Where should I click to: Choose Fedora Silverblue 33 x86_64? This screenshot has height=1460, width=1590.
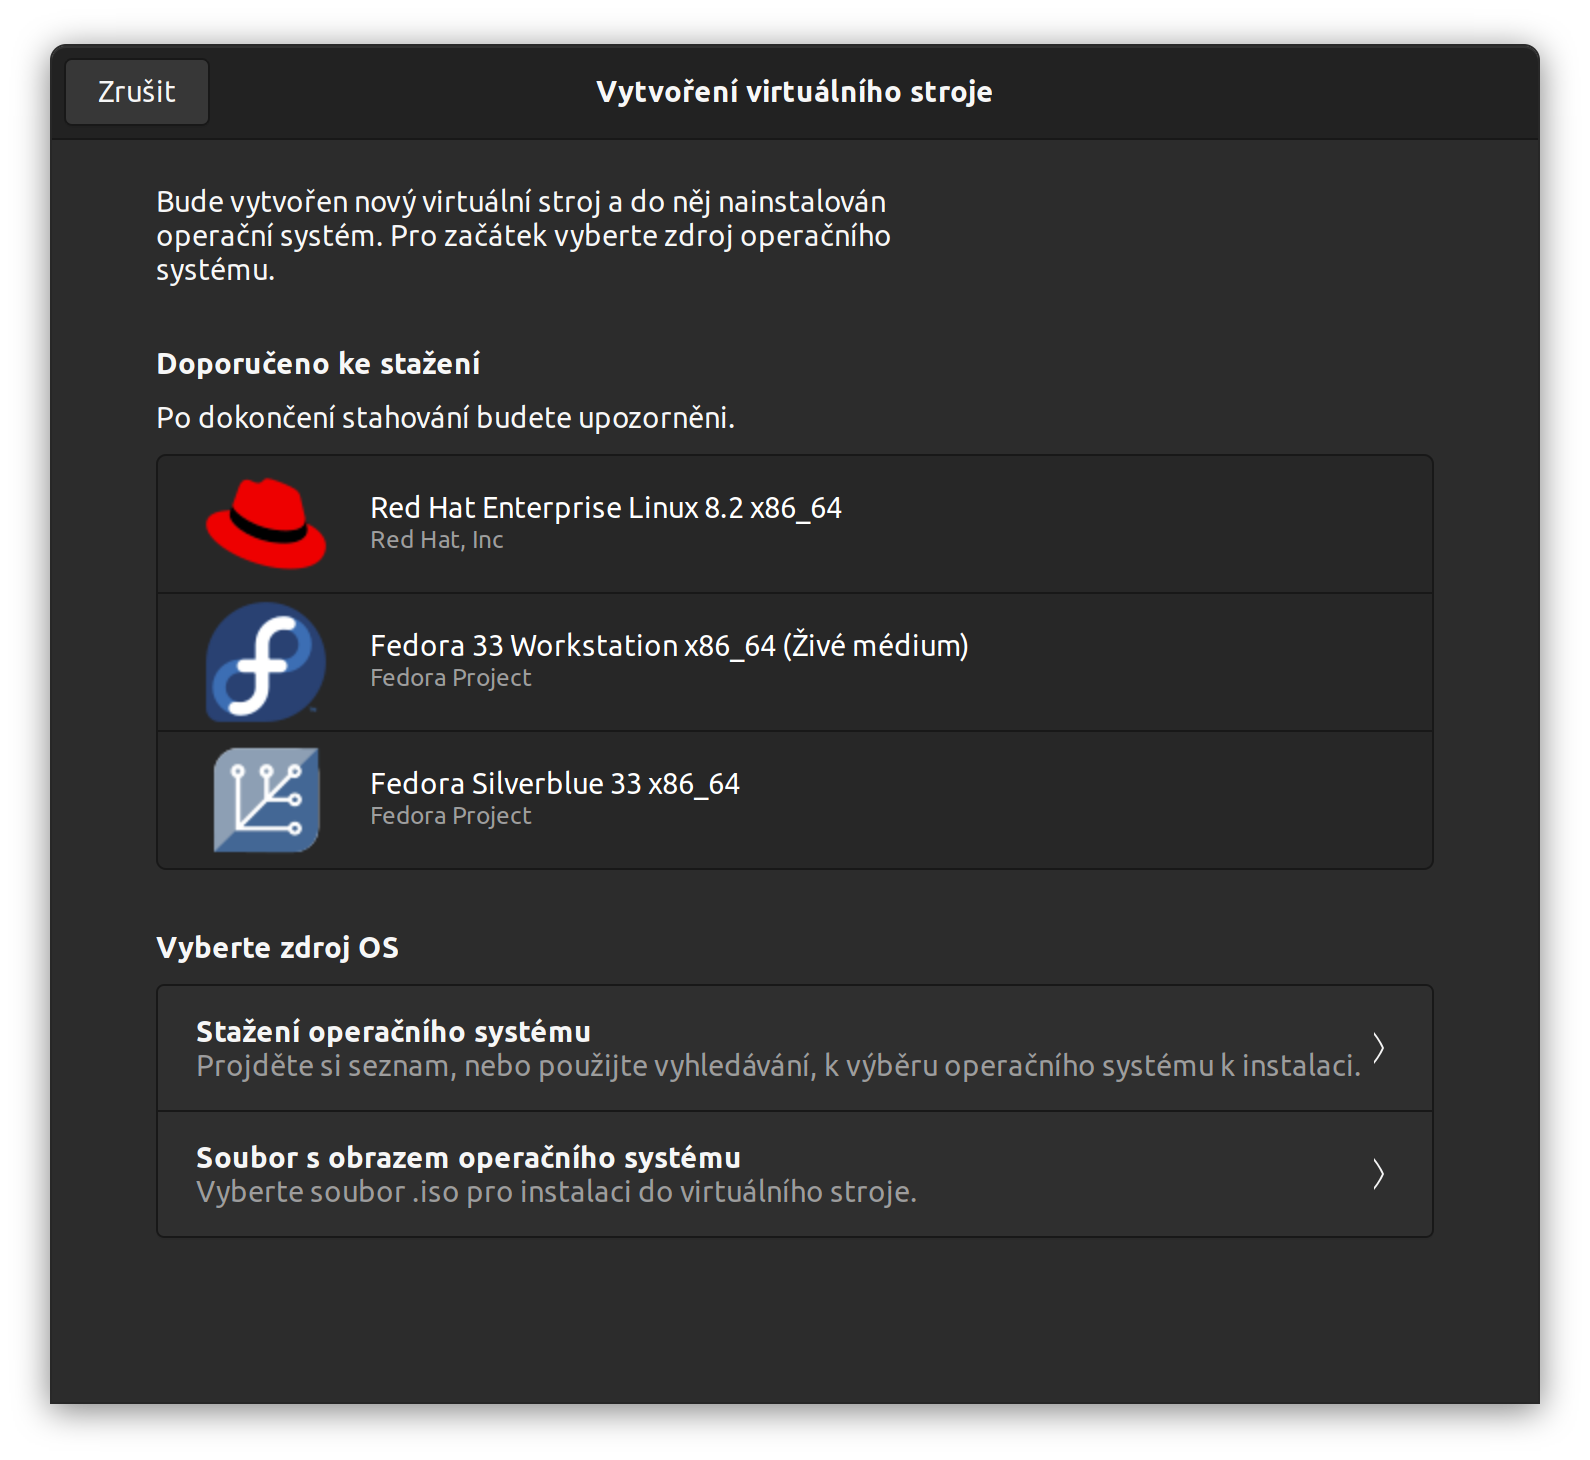pos(795,800)
